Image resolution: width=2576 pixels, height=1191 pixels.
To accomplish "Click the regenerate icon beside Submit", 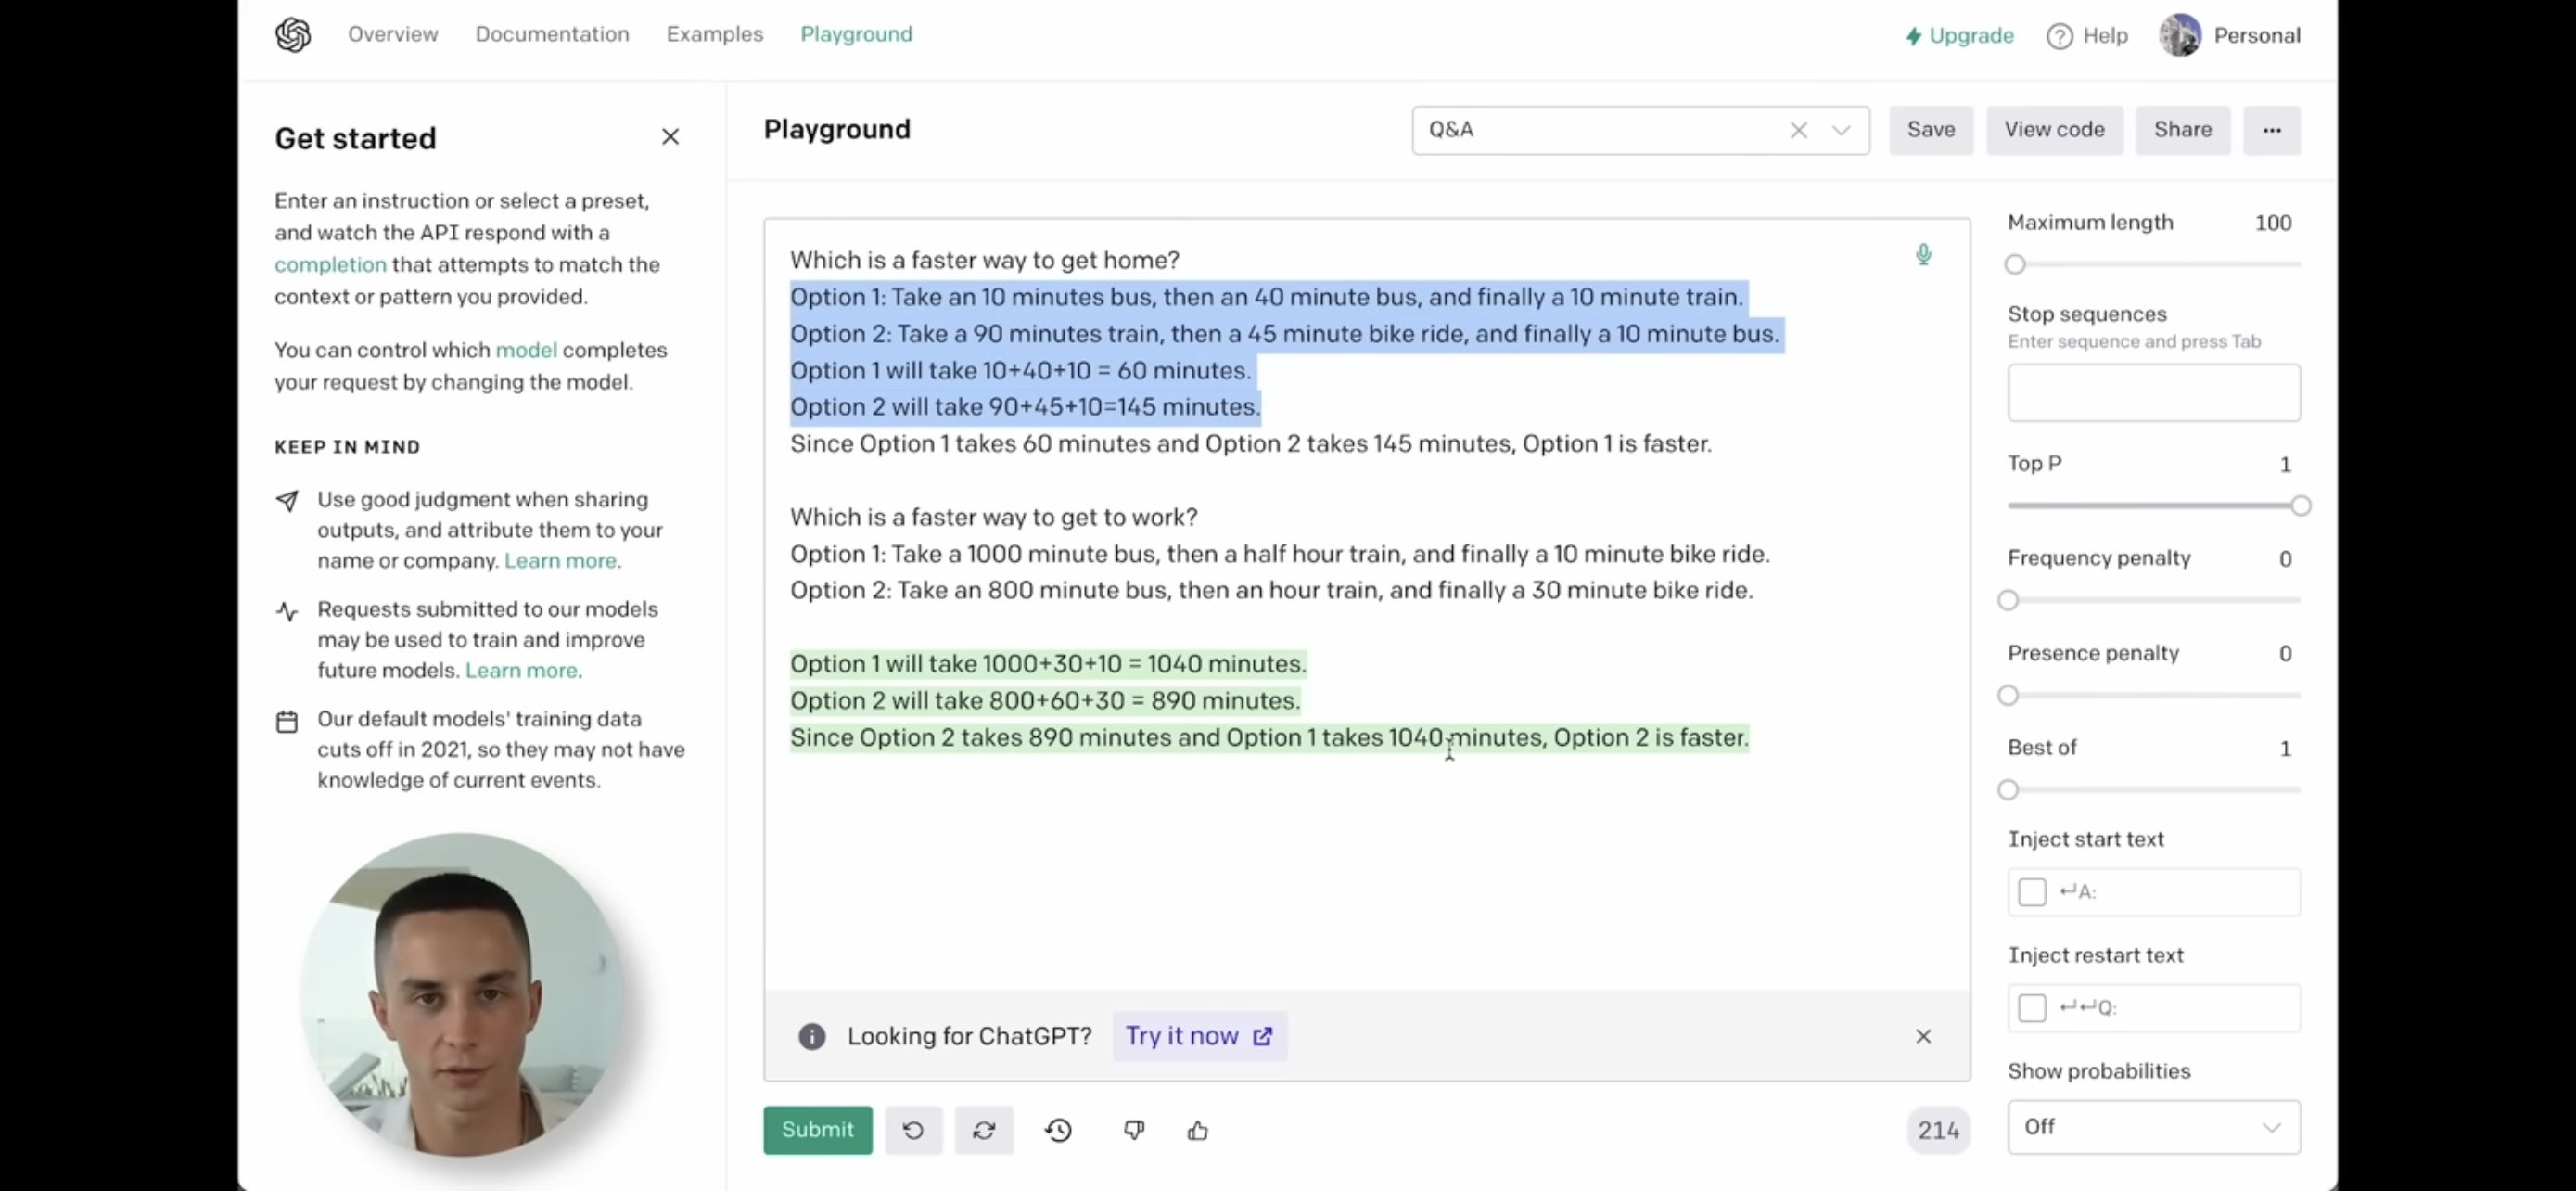I will pyautogui.click(x=983, y=1130).
